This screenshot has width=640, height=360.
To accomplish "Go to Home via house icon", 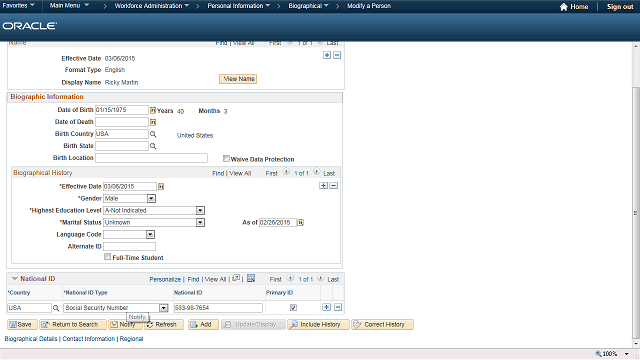I will 564,7.
